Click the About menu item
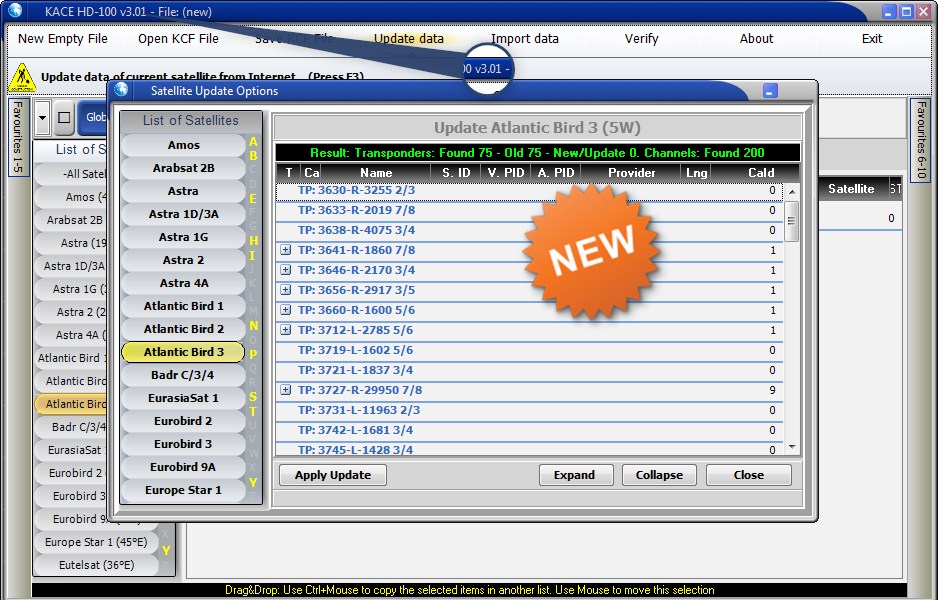This screenshot has width=938, height=600. [x=756, y=39]
